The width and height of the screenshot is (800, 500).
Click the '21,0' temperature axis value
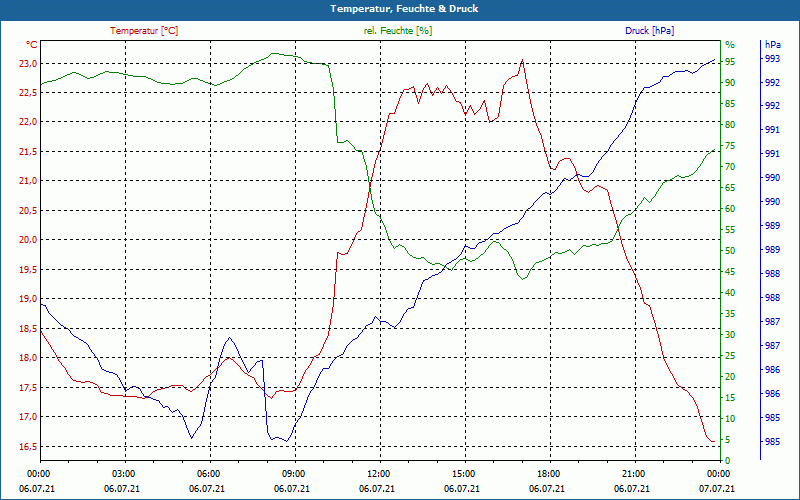tap(28, 181)
